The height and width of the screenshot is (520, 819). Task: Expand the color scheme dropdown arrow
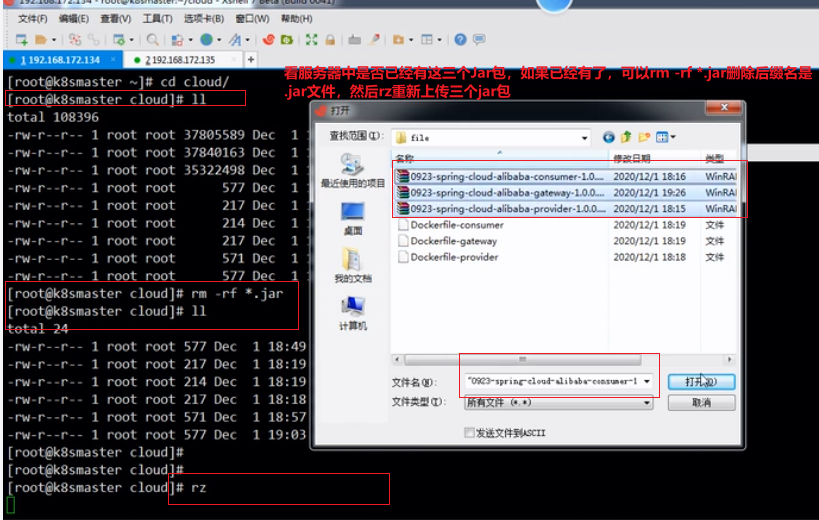click(x=191, y=40)
